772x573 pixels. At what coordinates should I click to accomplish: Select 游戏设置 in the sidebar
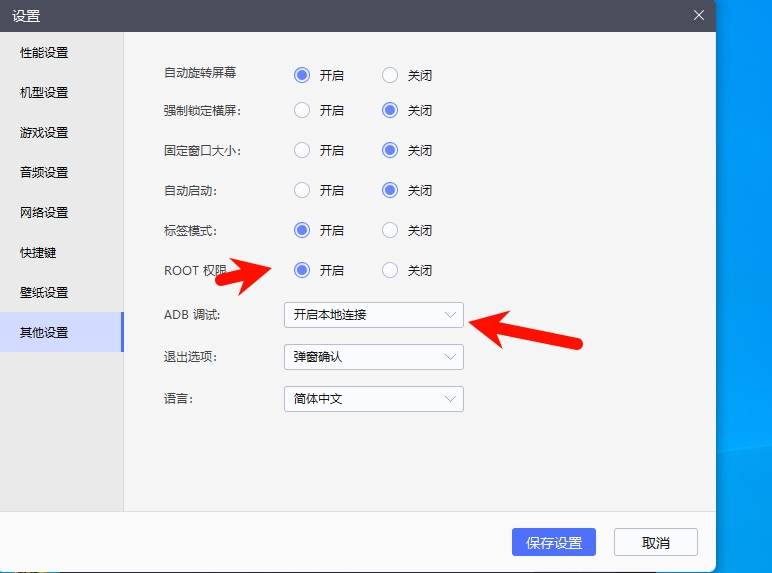(x=45, y=132)
